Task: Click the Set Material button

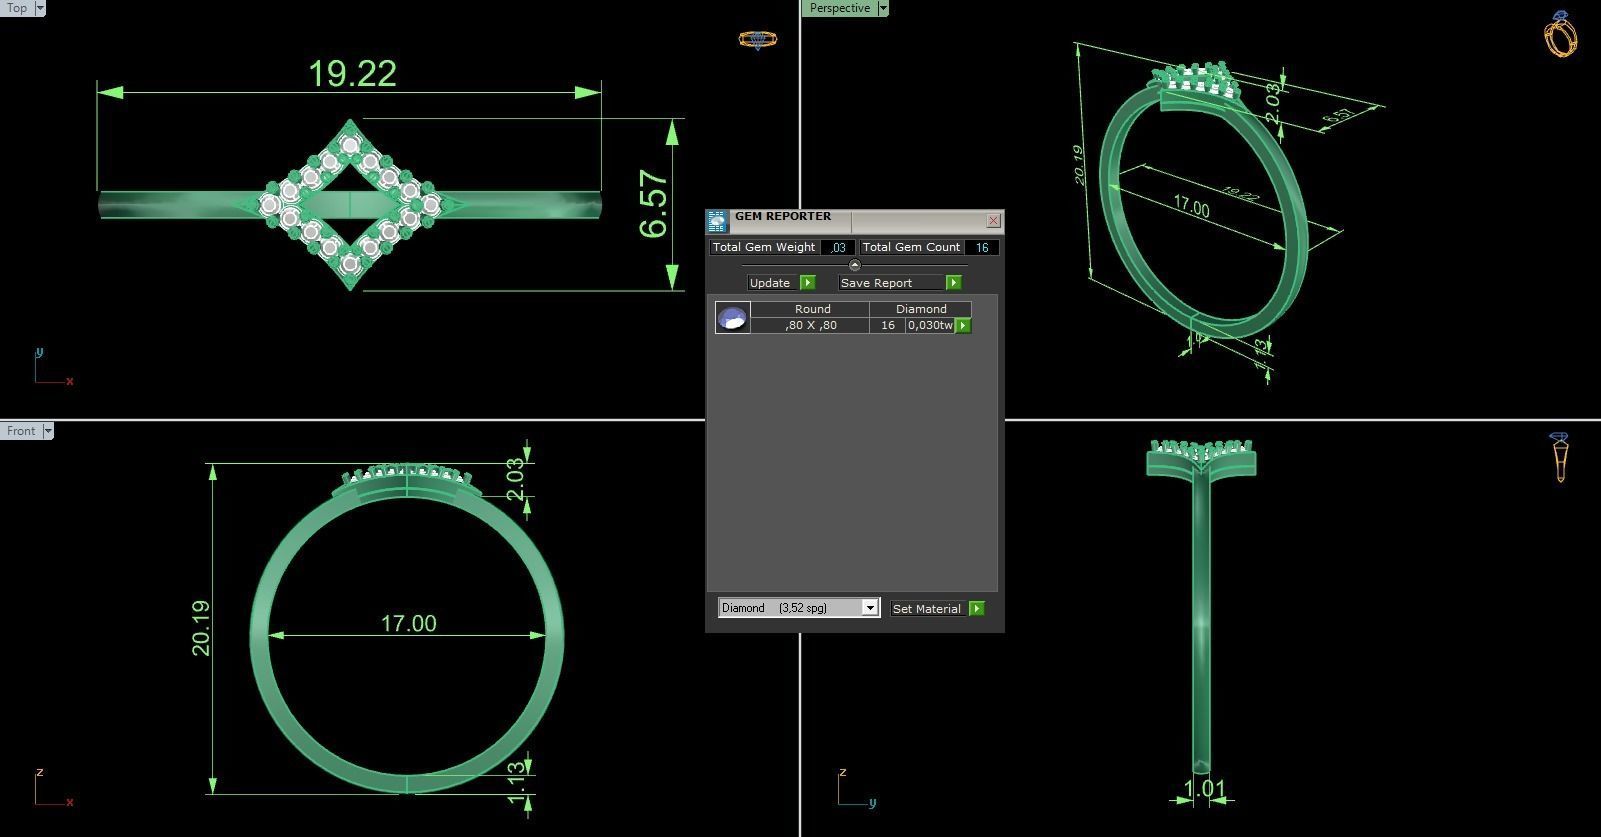Action: [927, 608]
